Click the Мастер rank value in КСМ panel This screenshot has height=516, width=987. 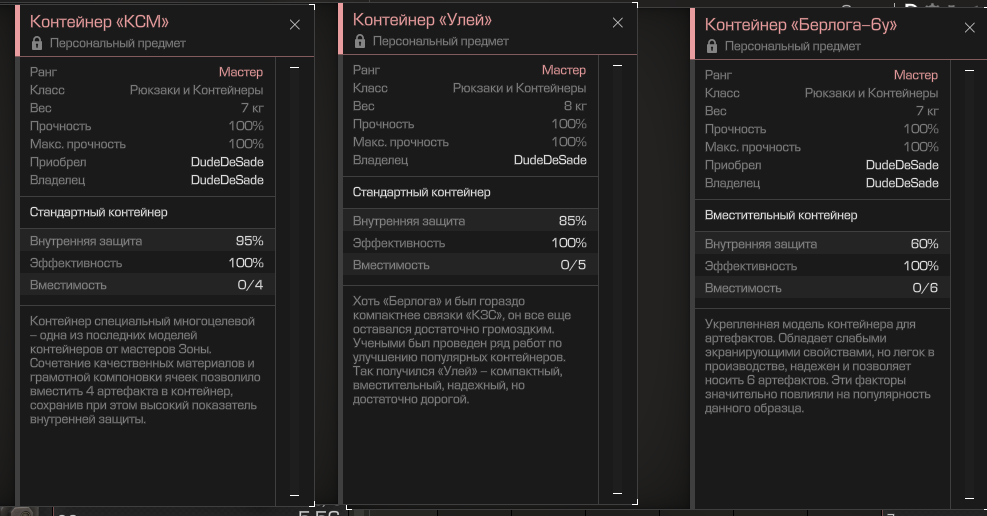click(240, 72)
